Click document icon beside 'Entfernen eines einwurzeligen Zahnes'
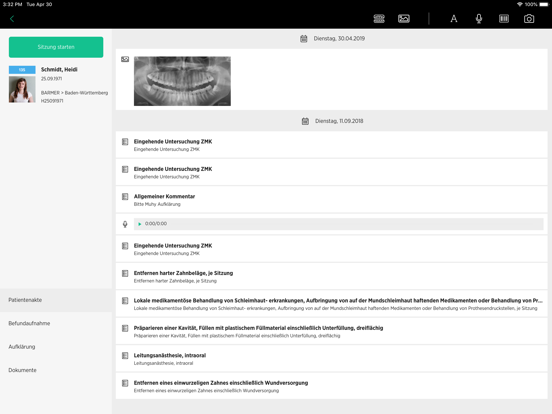 click(x=125, y=383)
